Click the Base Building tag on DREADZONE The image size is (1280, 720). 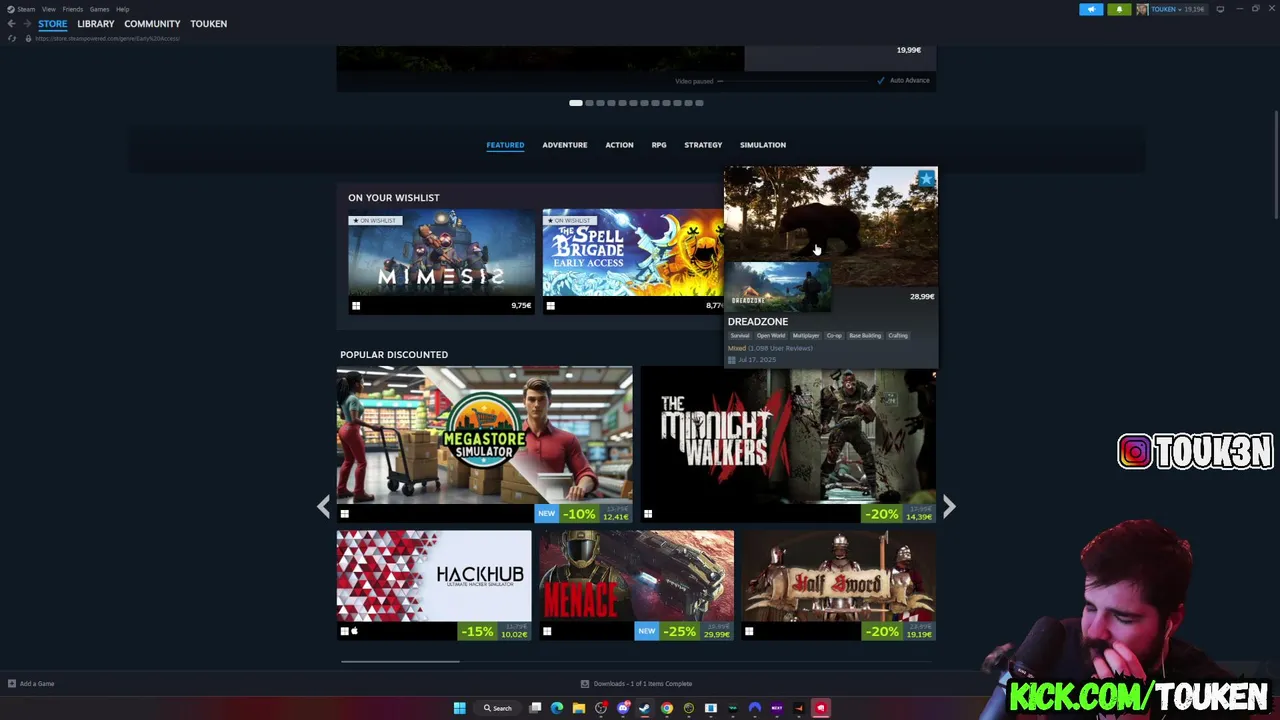[865, 336]
